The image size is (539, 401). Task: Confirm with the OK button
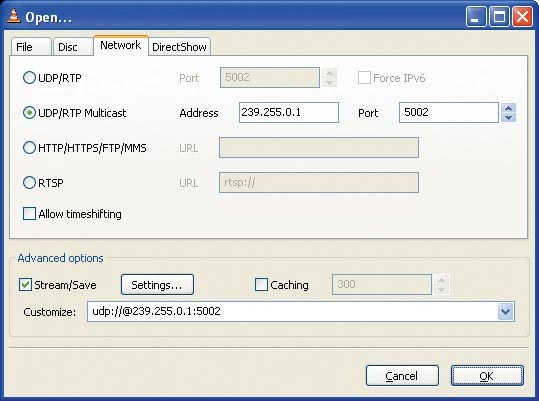(487, 376)
